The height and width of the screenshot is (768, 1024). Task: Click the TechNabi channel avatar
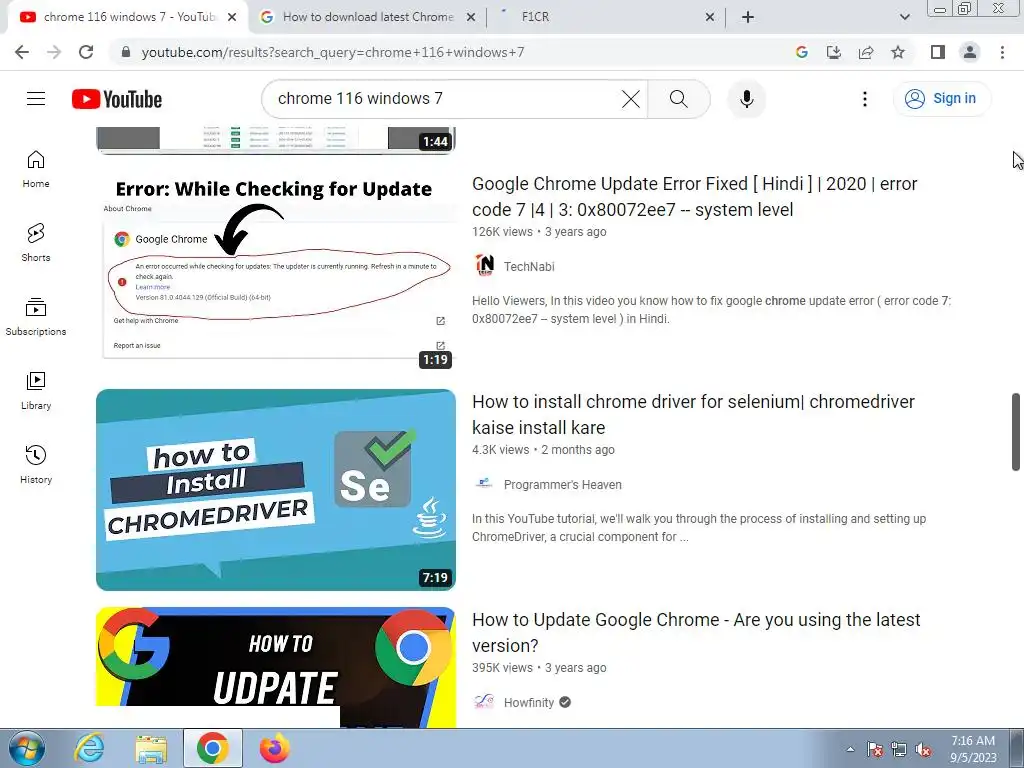485,265
